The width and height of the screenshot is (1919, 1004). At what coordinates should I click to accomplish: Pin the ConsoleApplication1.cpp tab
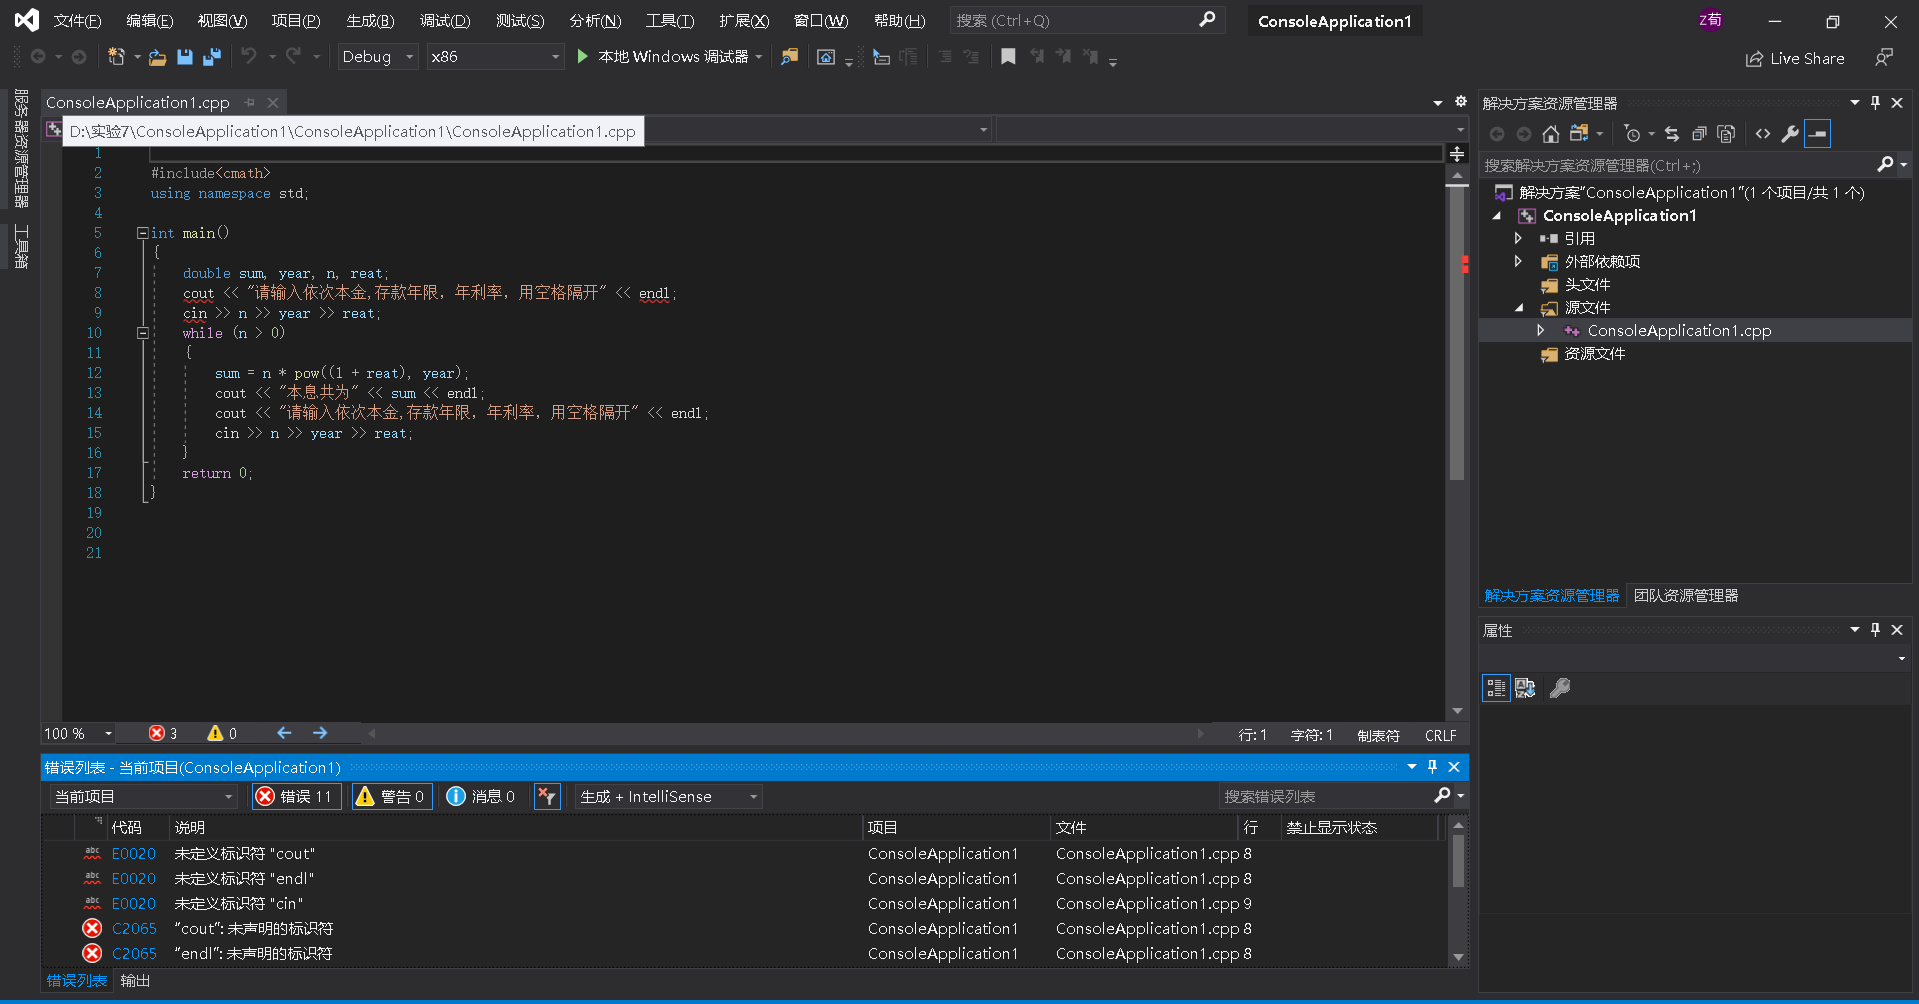pyautogui.click(x=250, y=103)
